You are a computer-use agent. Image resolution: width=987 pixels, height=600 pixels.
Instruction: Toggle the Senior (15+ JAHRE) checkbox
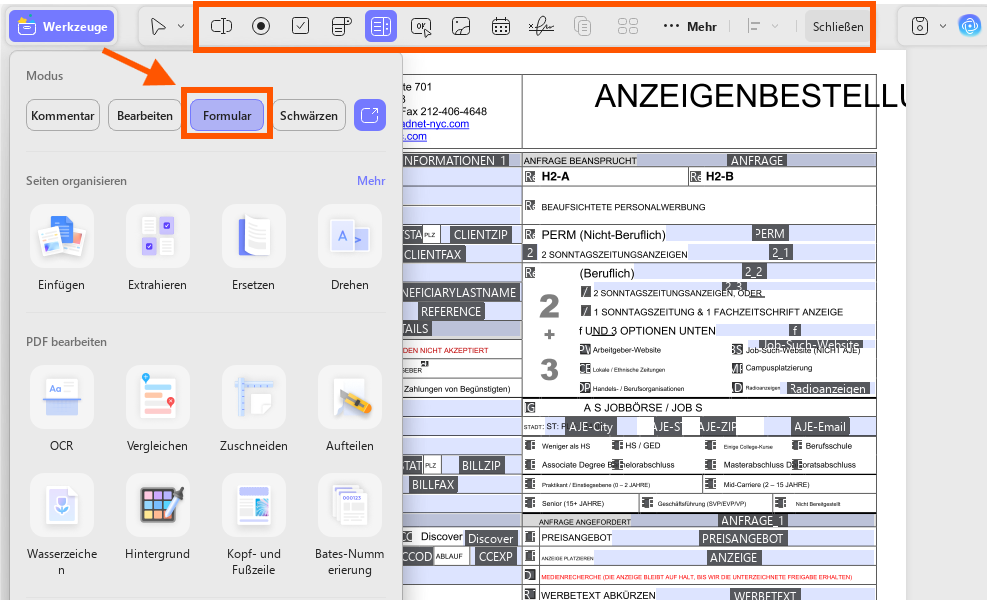530,503
